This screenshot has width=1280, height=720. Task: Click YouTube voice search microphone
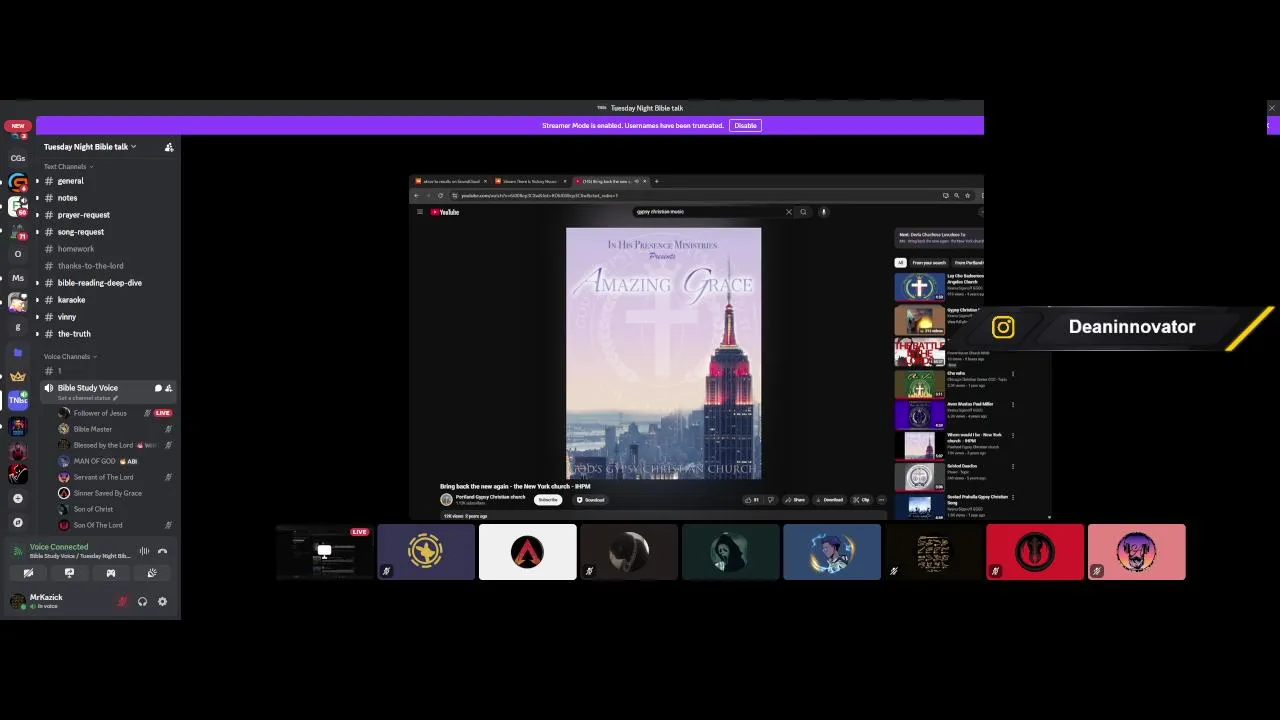(823, 212)
